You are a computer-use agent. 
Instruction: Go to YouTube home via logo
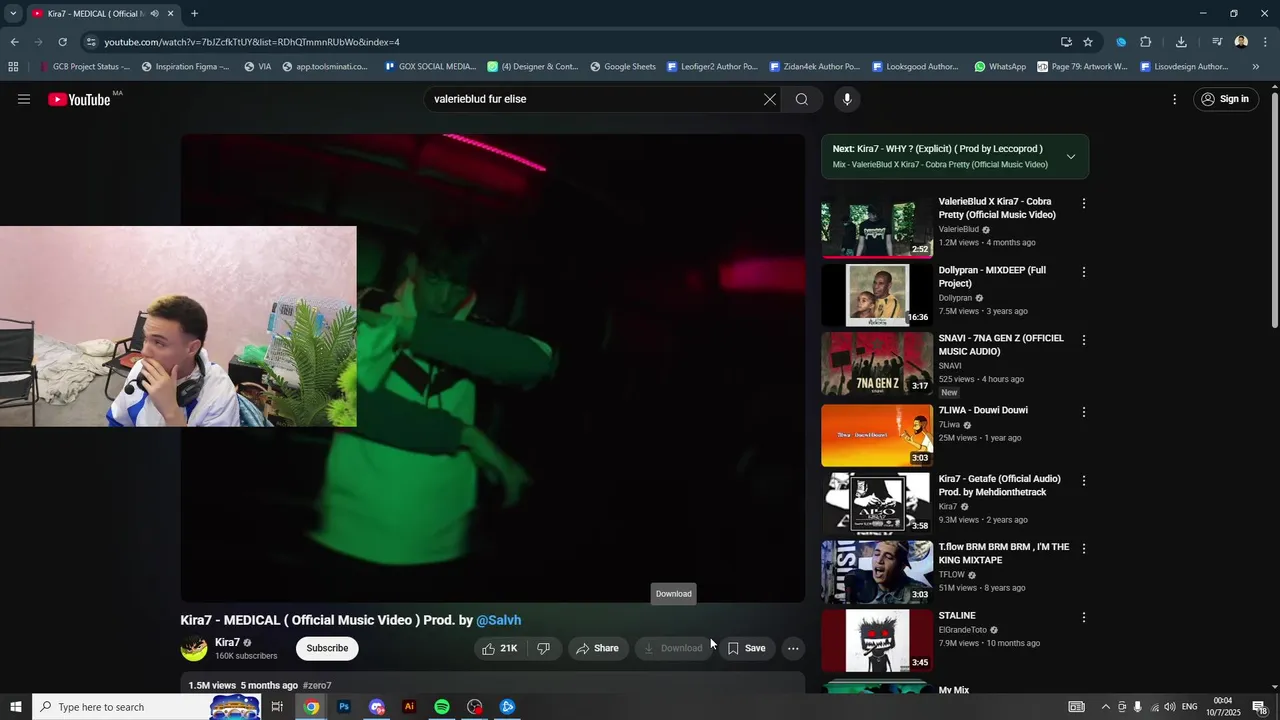[79, 99]
